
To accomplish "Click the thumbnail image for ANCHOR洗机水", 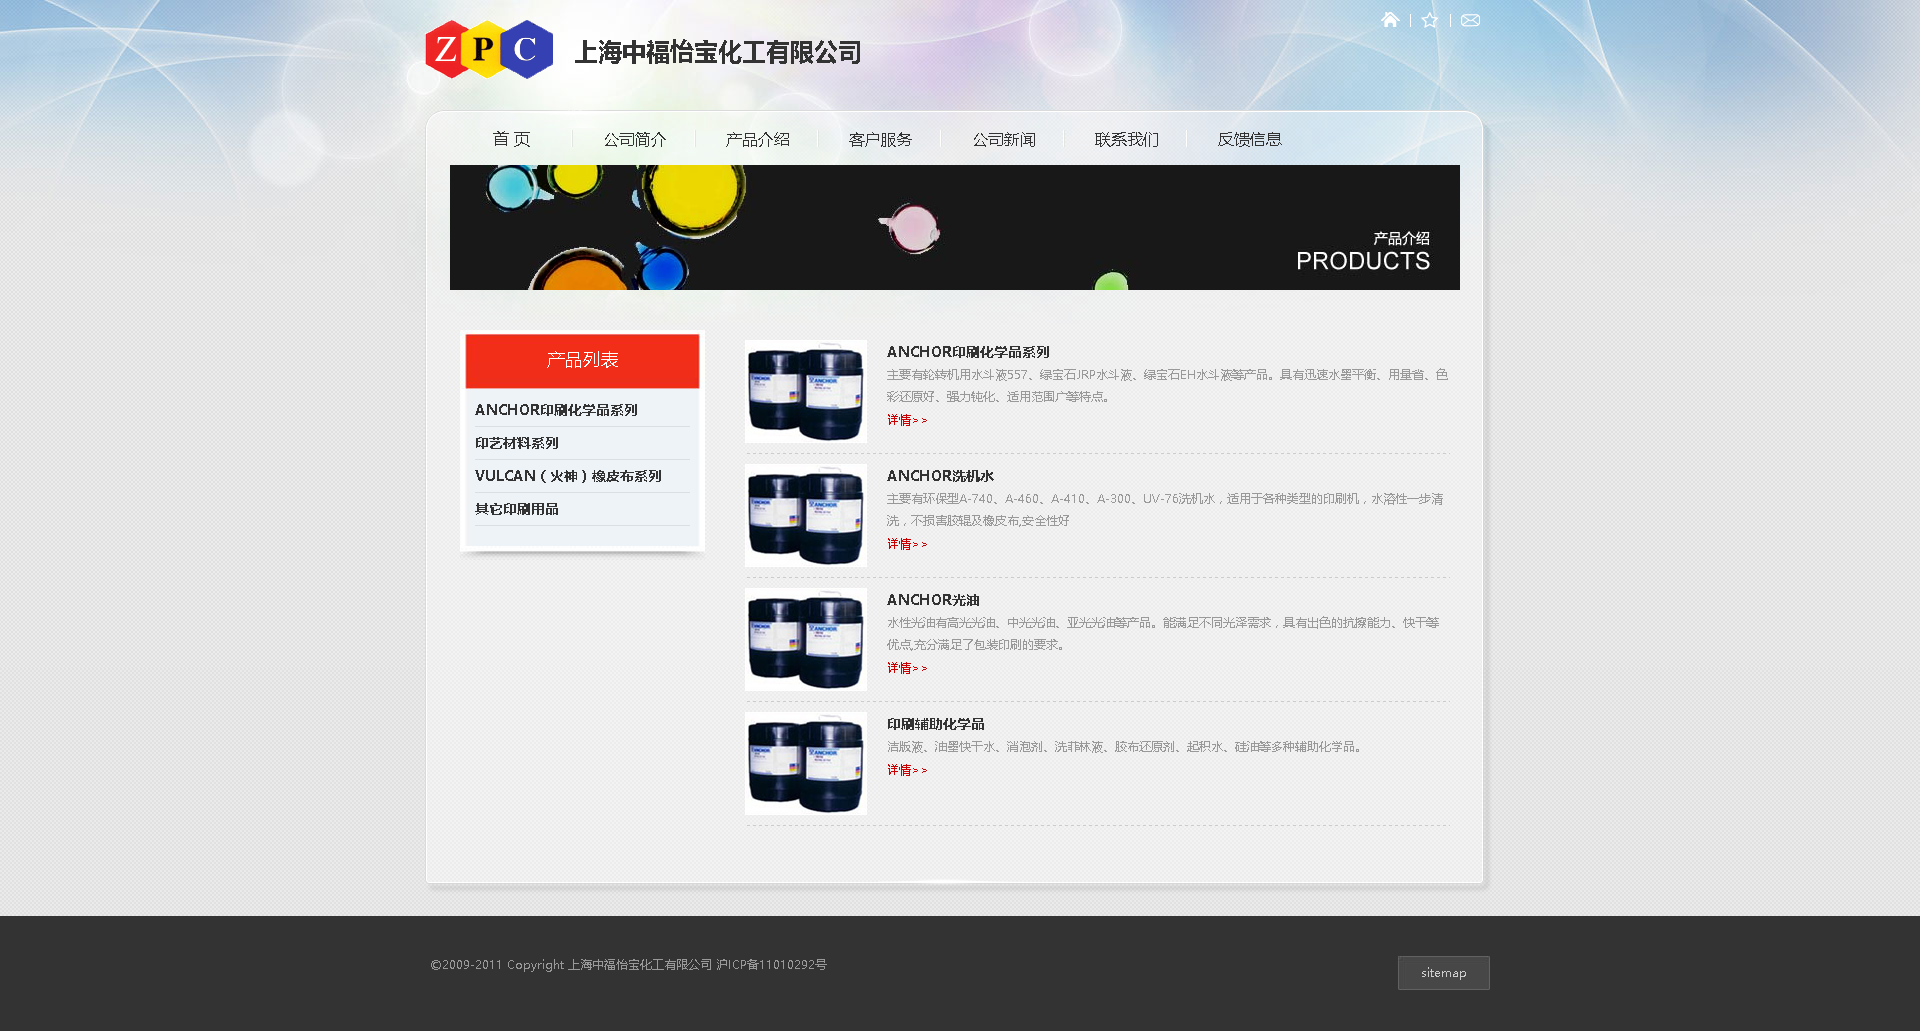I will [x=806, y=515].
